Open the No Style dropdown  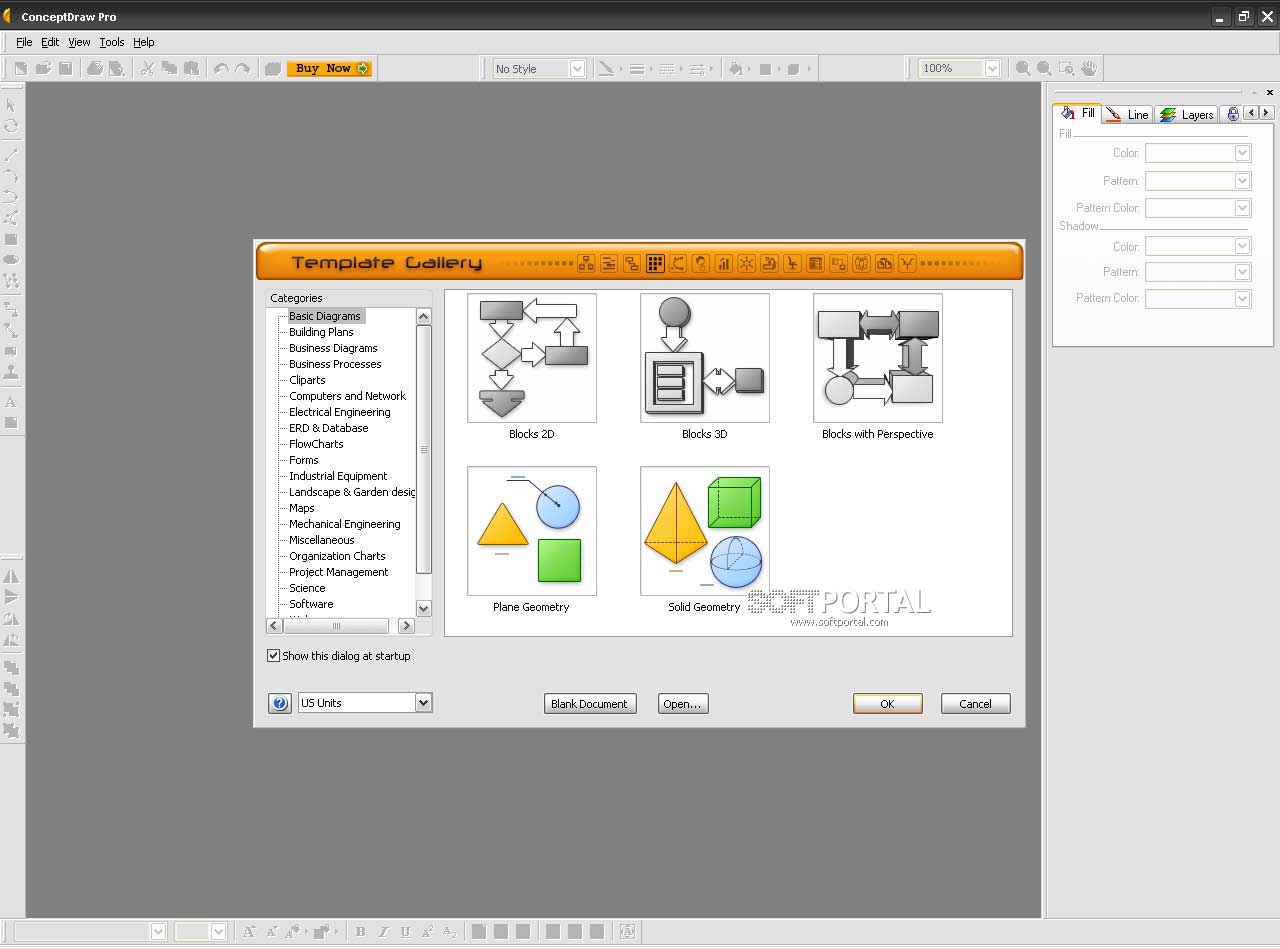point(577,69)
